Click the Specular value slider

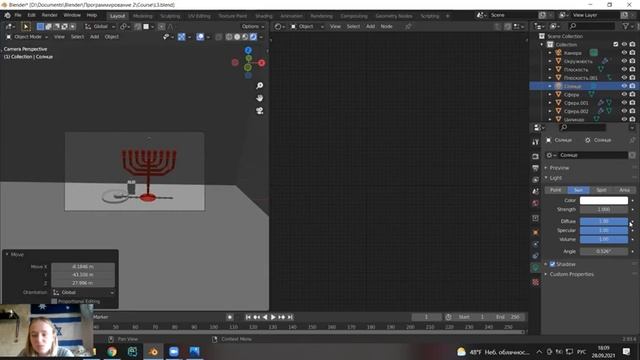pos(604,230)
